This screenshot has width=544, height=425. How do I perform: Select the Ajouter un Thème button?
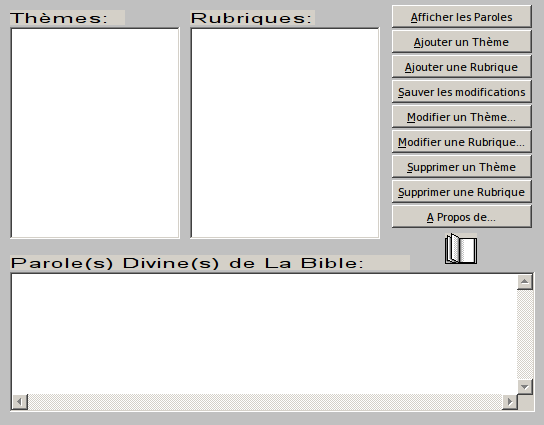click(x=461, y=42)
